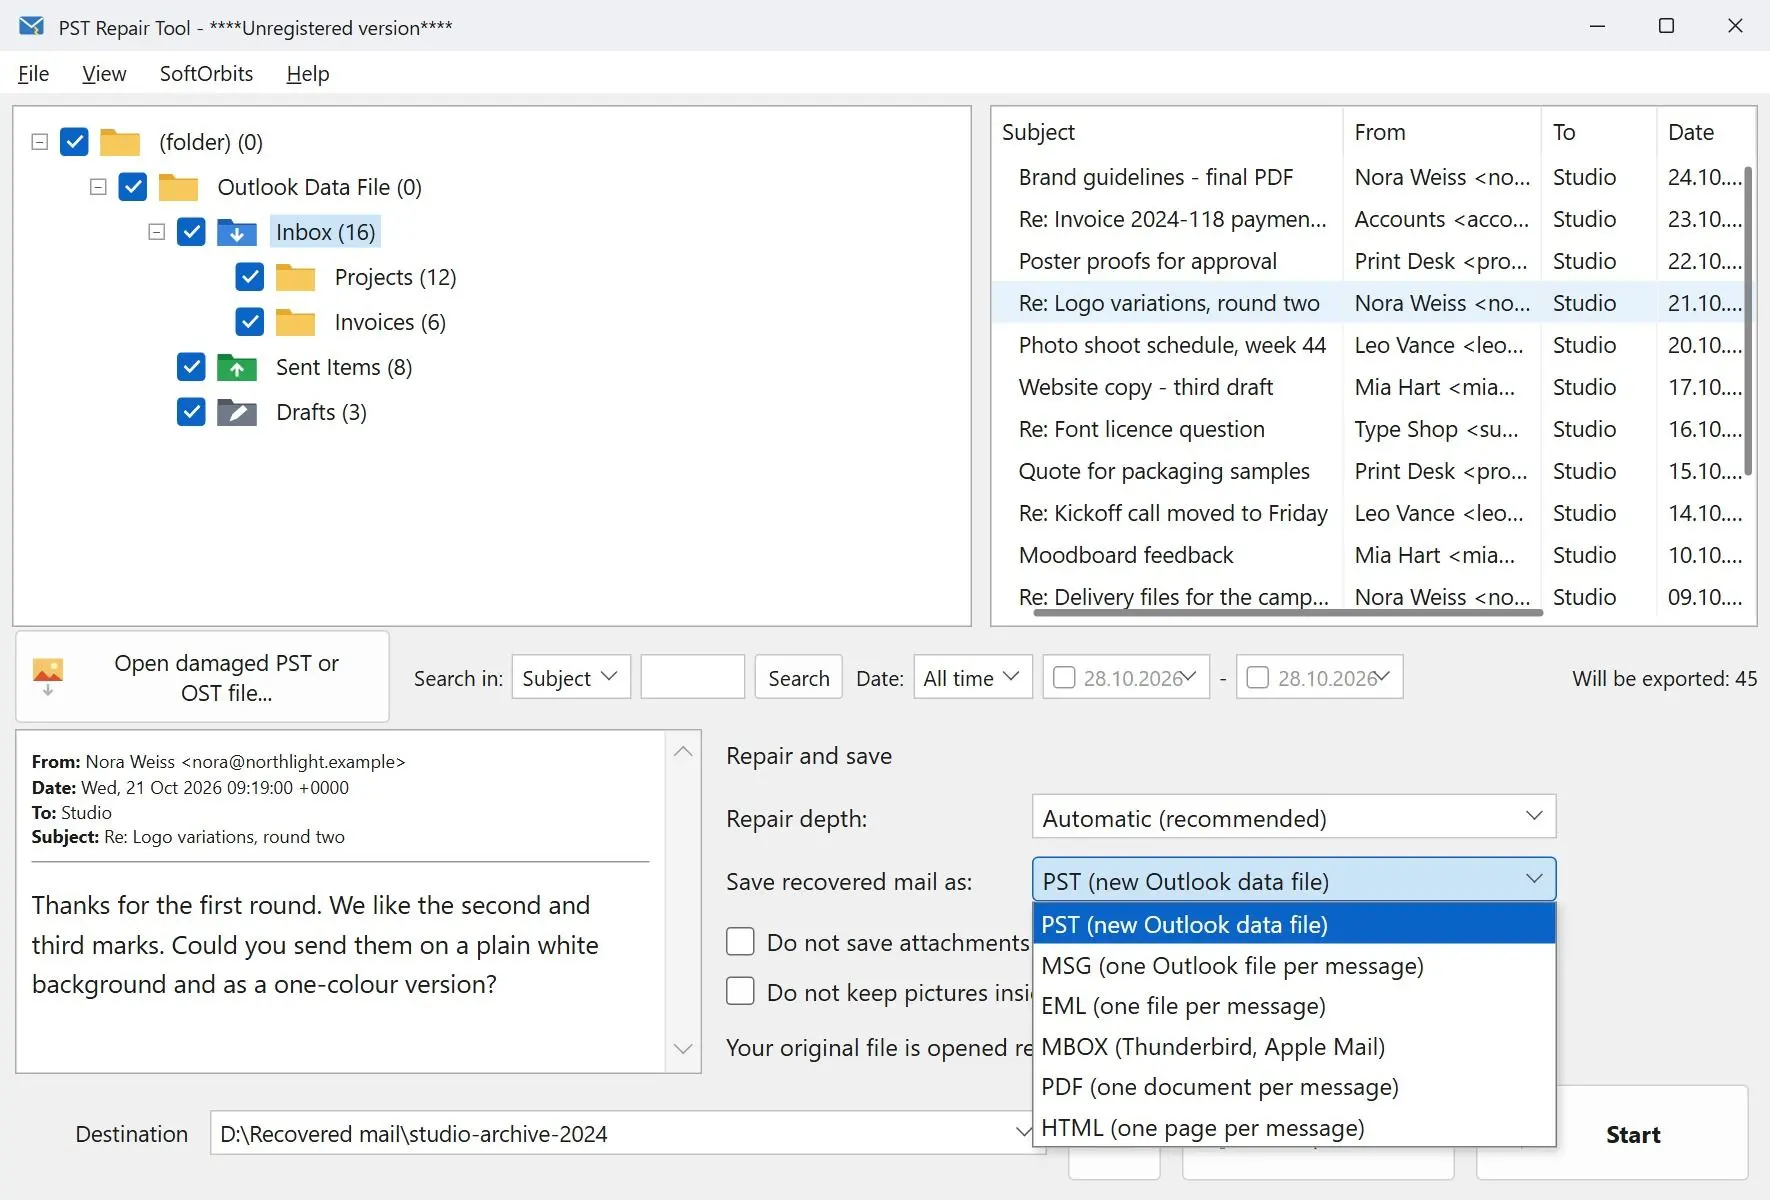The height and width of the screenshot is (1200, 1770).
Task: Click the Invoices folder icon
Action: (x=295, y=322)
